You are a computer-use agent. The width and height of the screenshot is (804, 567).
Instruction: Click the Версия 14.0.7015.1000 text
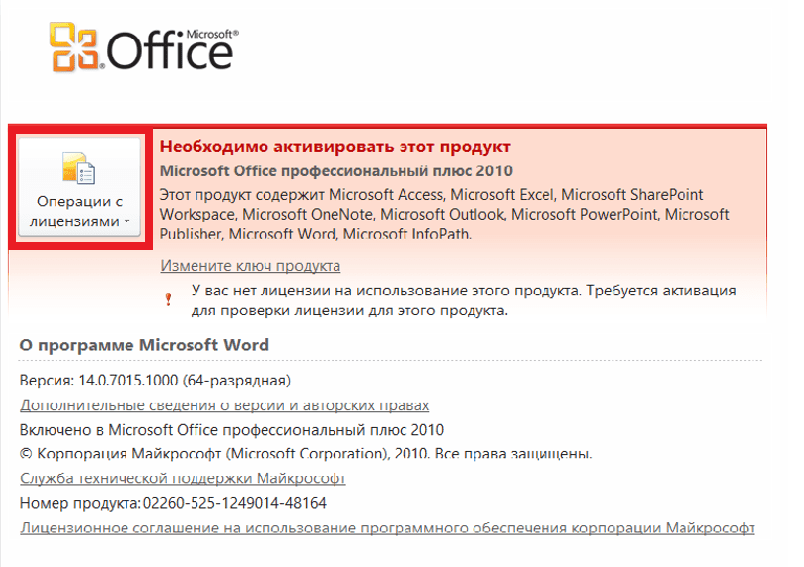point(155,380)
